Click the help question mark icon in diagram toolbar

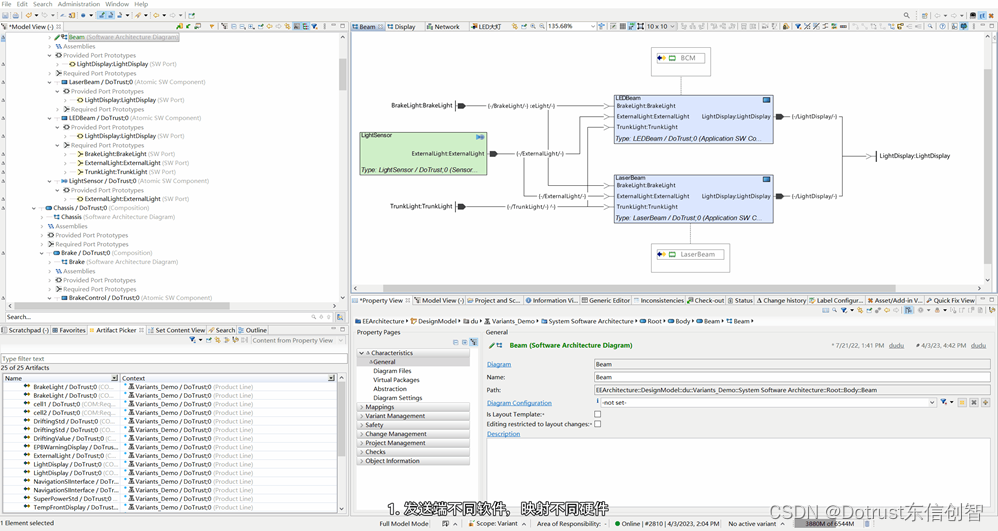coord(943,27)
